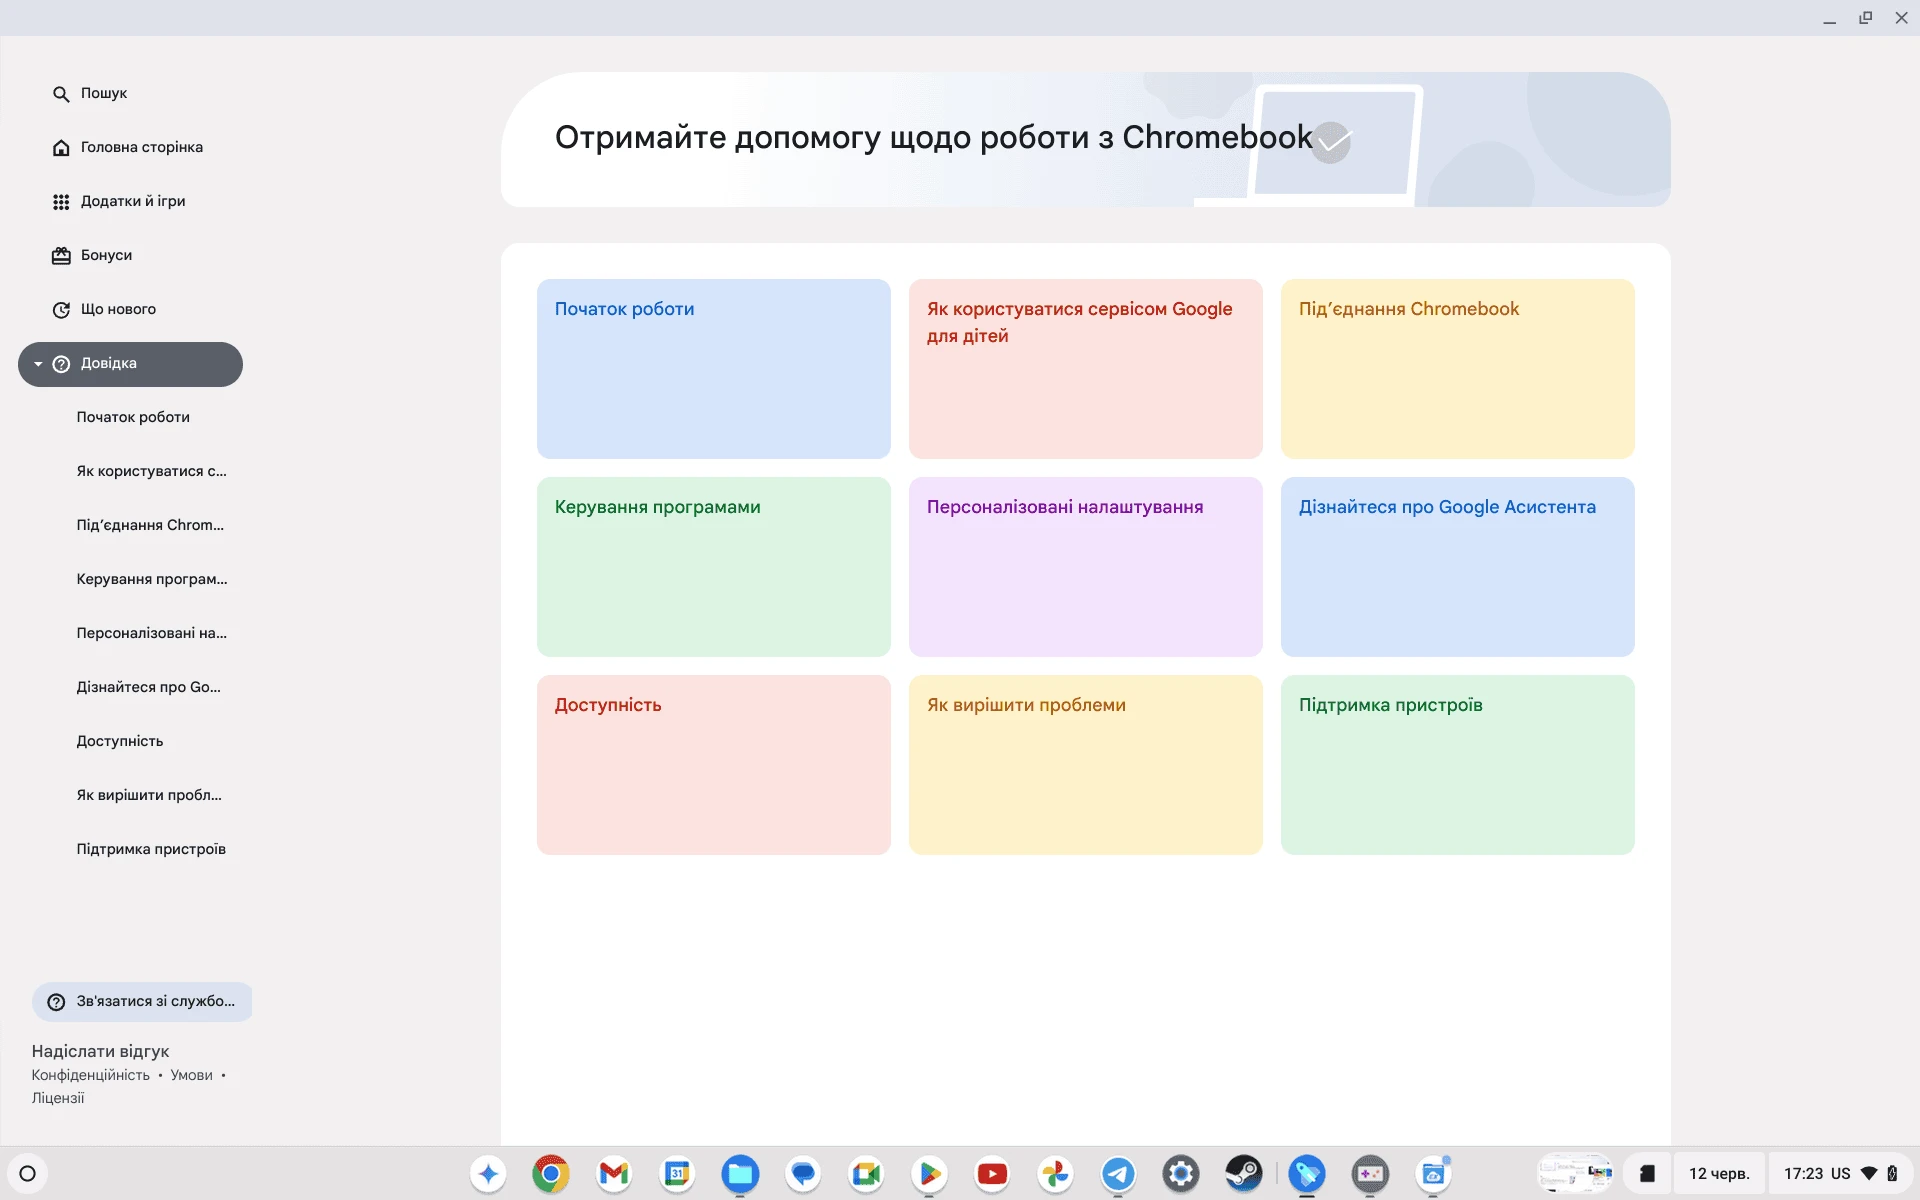This screenshot has height=1200, width=1920.
Task: Click the gift icon next to Бонуси
Action: coord(61,256)
